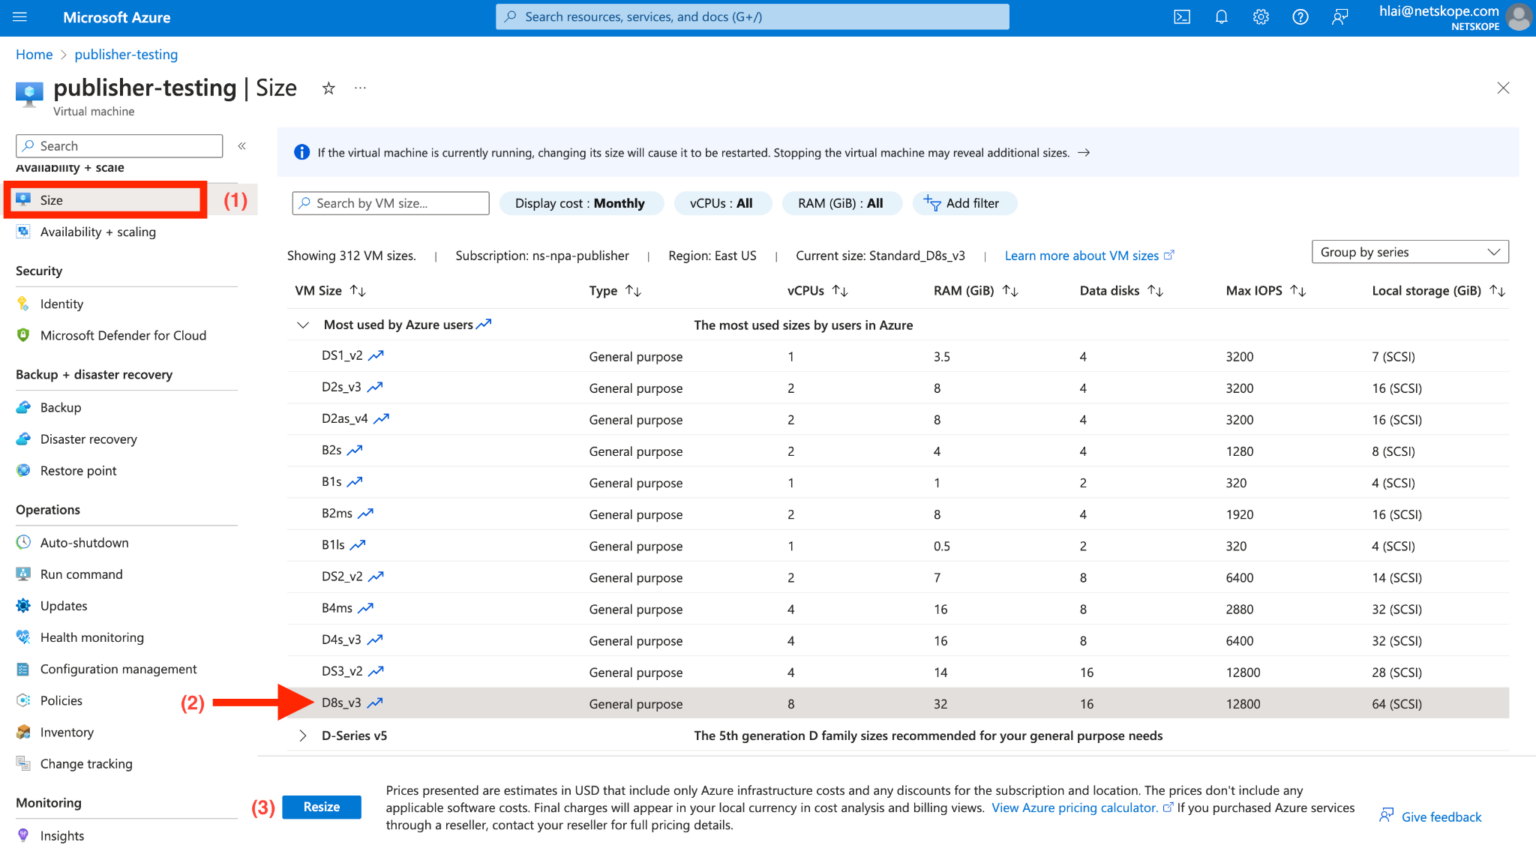Click the info icon on the restart banner
The height and width of the screenshot is (851, 1536).
coord(301,151)
